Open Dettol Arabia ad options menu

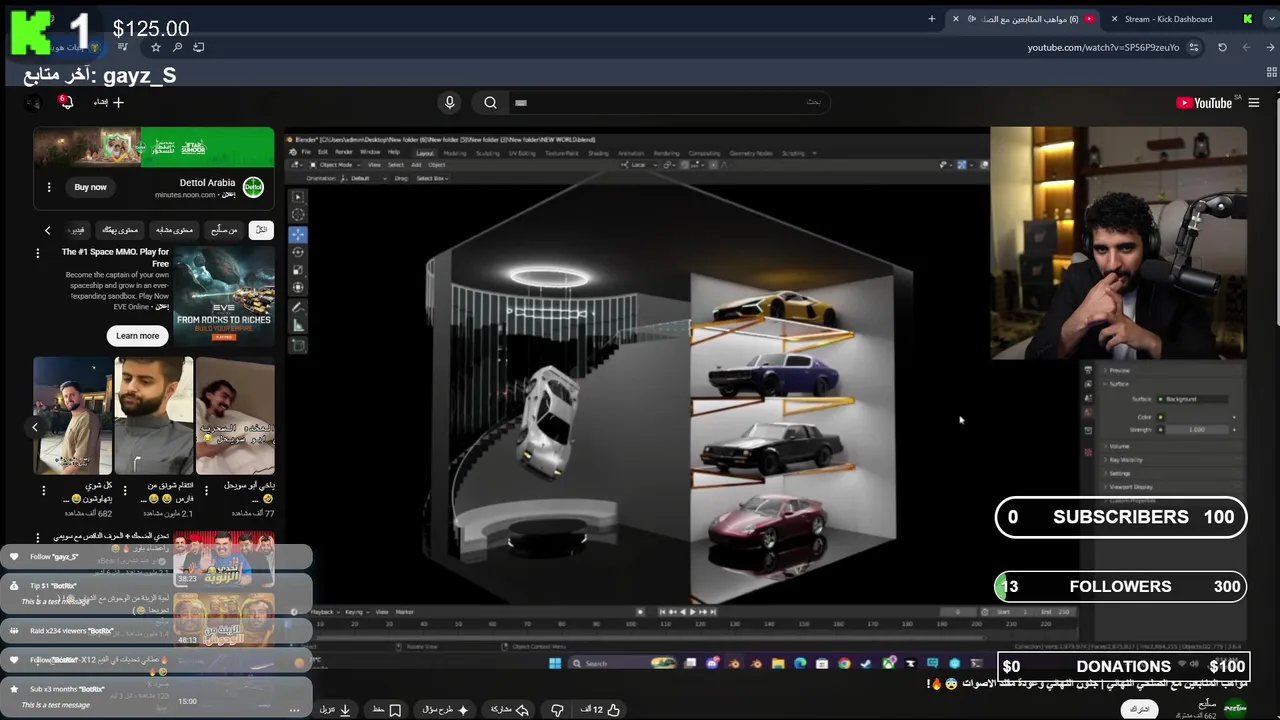tap(48, 187)
